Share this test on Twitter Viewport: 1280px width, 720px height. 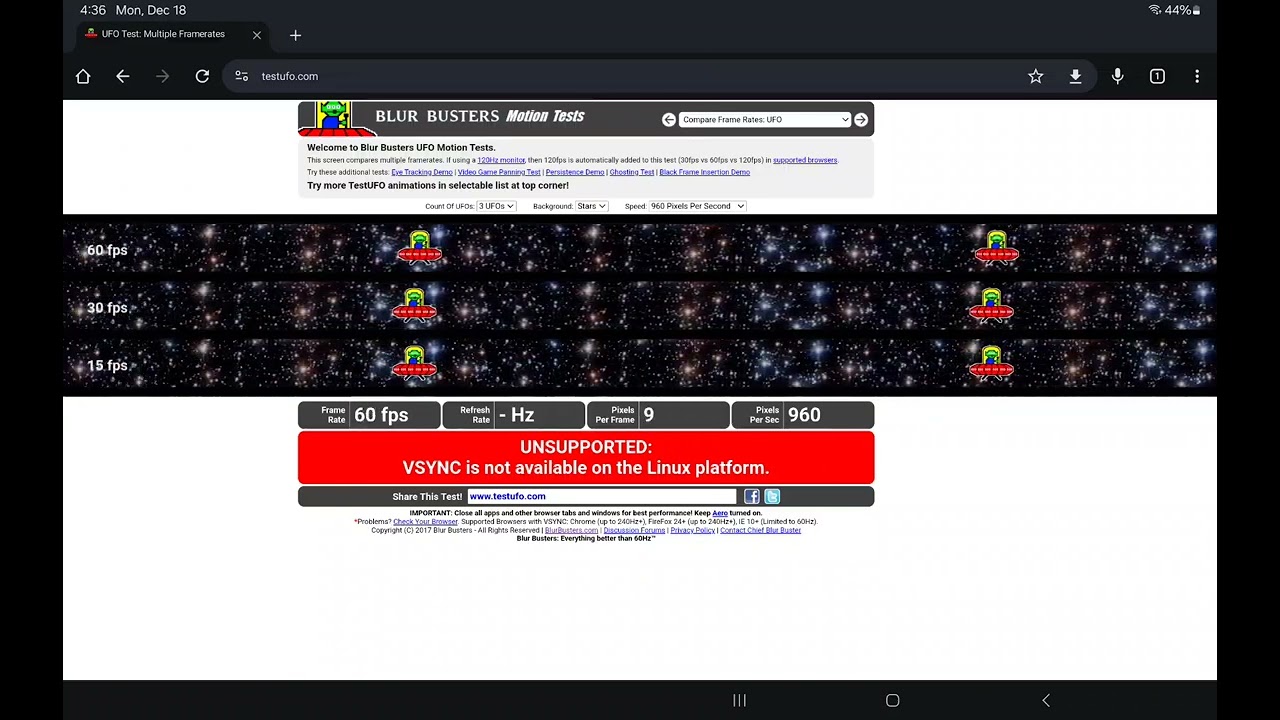pos(772,496)
